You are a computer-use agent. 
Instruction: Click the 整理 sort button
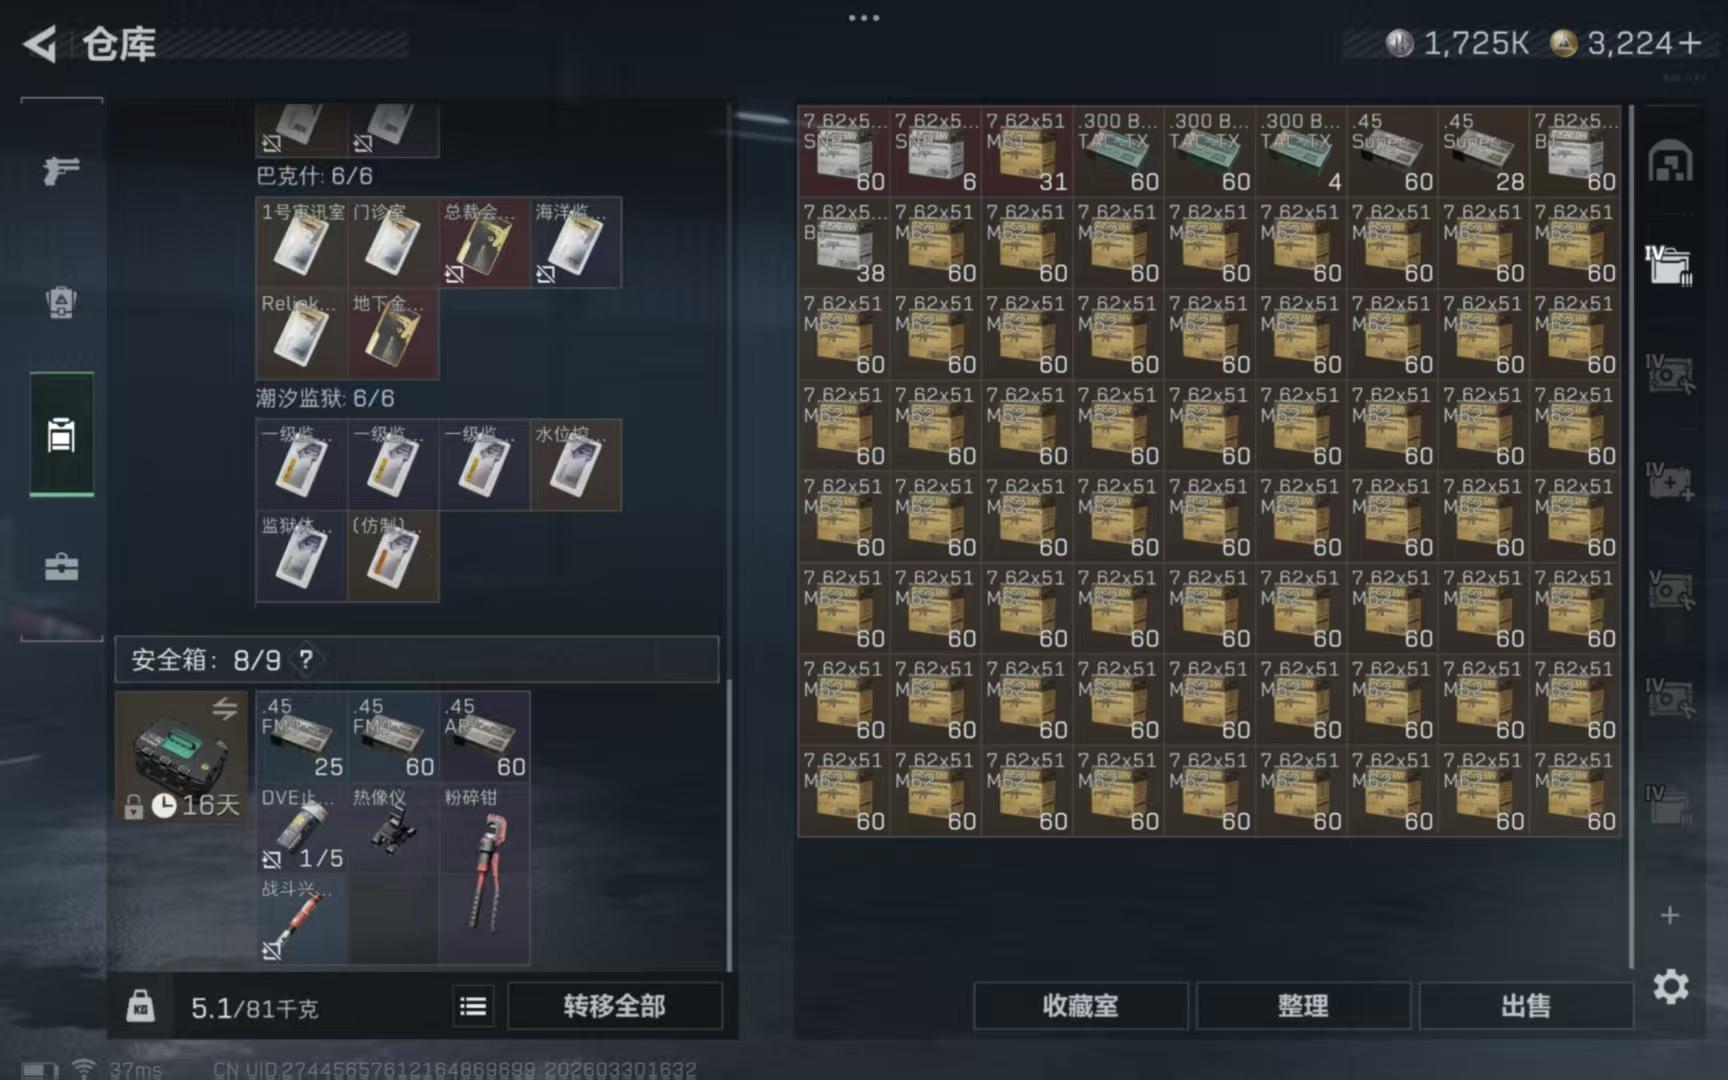(1303, 1006)
